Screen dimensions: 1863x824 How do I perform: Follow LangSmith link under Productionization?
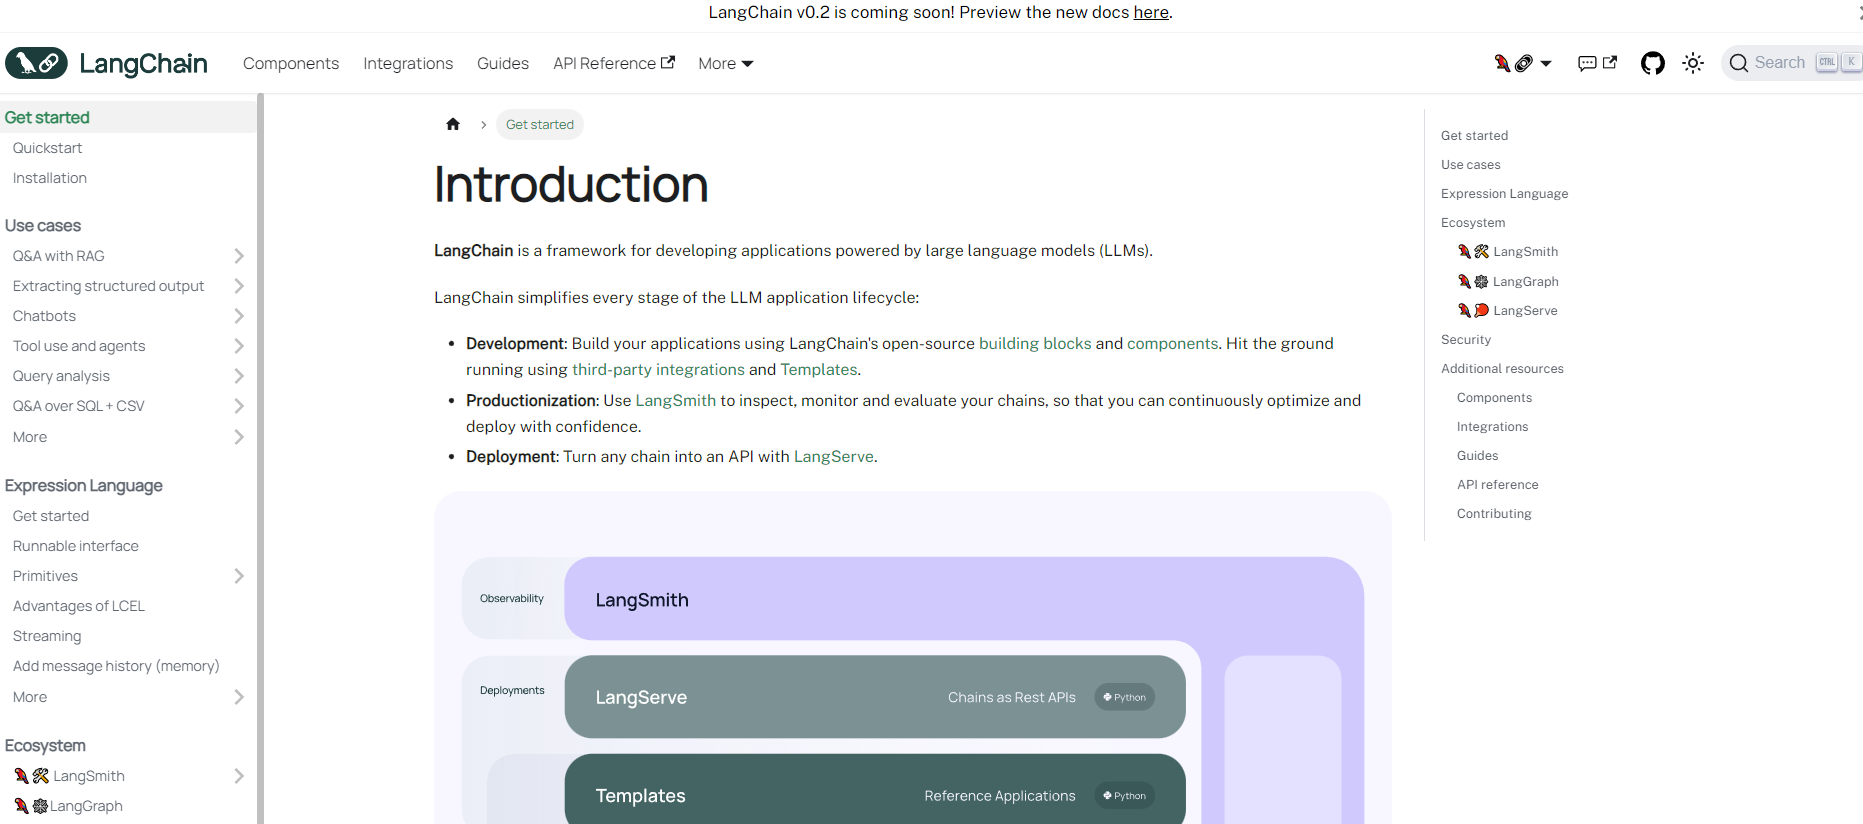tap(676, 400)
